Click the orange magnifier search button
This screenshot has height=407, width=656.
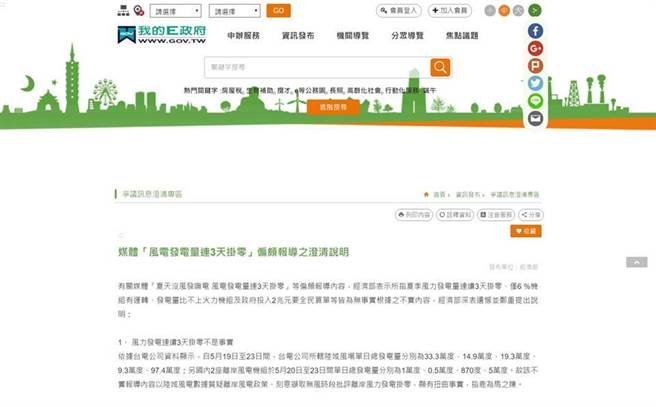pyautogui.click(x=440, y=68)
